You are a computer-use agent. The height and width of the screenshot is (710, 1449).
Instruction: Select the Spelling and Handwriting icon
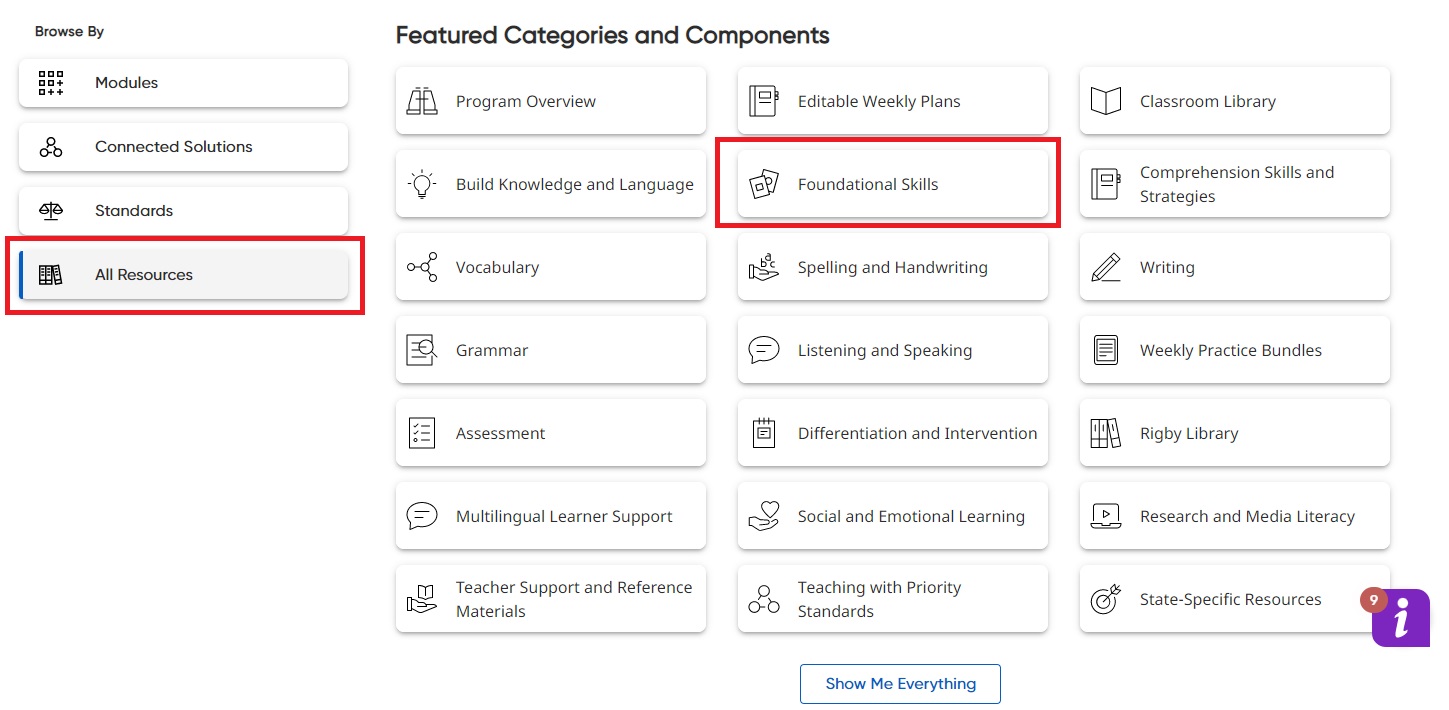pyautogui.click(x=764, y=267)
